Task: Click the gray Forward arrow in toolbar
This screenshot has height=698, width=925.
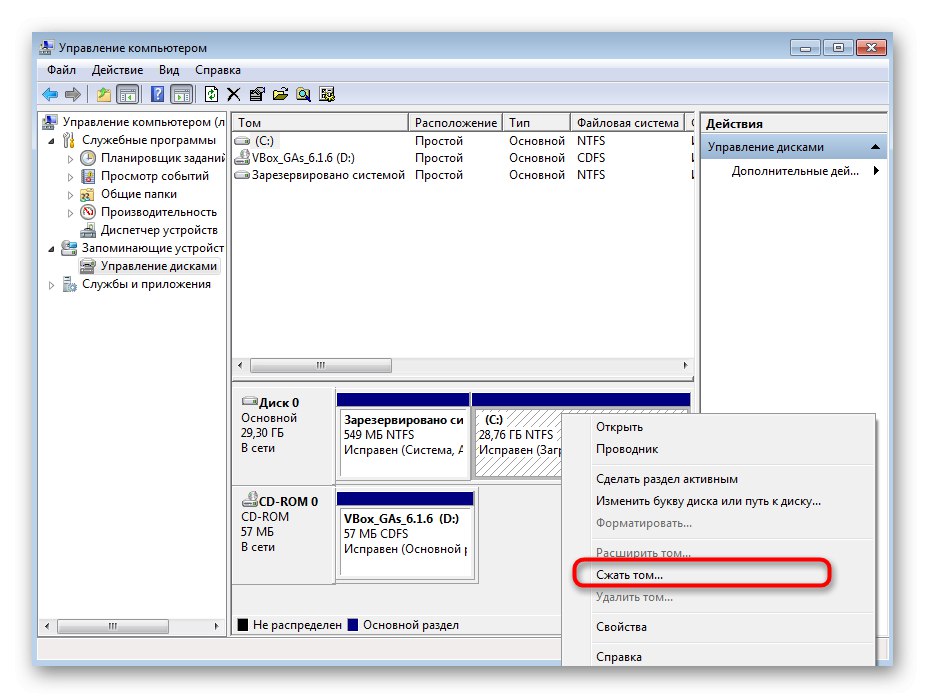Action: click(73, 94)
